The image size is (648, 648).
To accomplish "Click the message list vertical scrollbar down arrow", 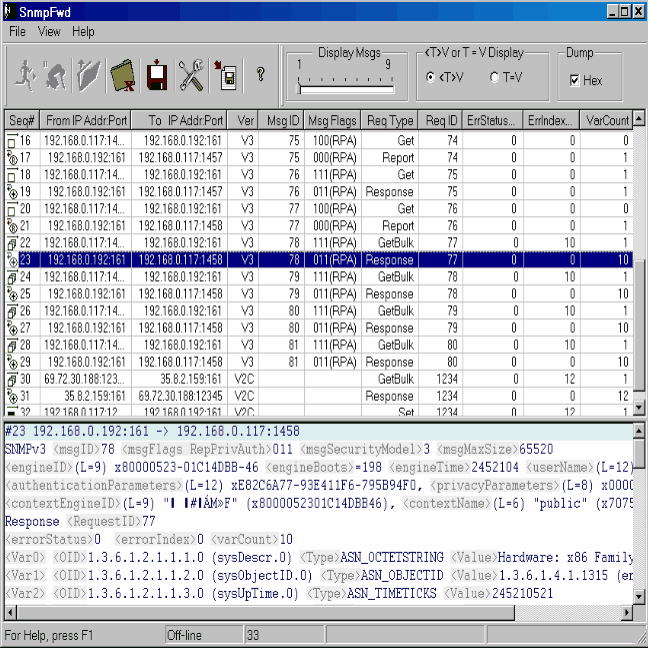I will click(639, 410).
